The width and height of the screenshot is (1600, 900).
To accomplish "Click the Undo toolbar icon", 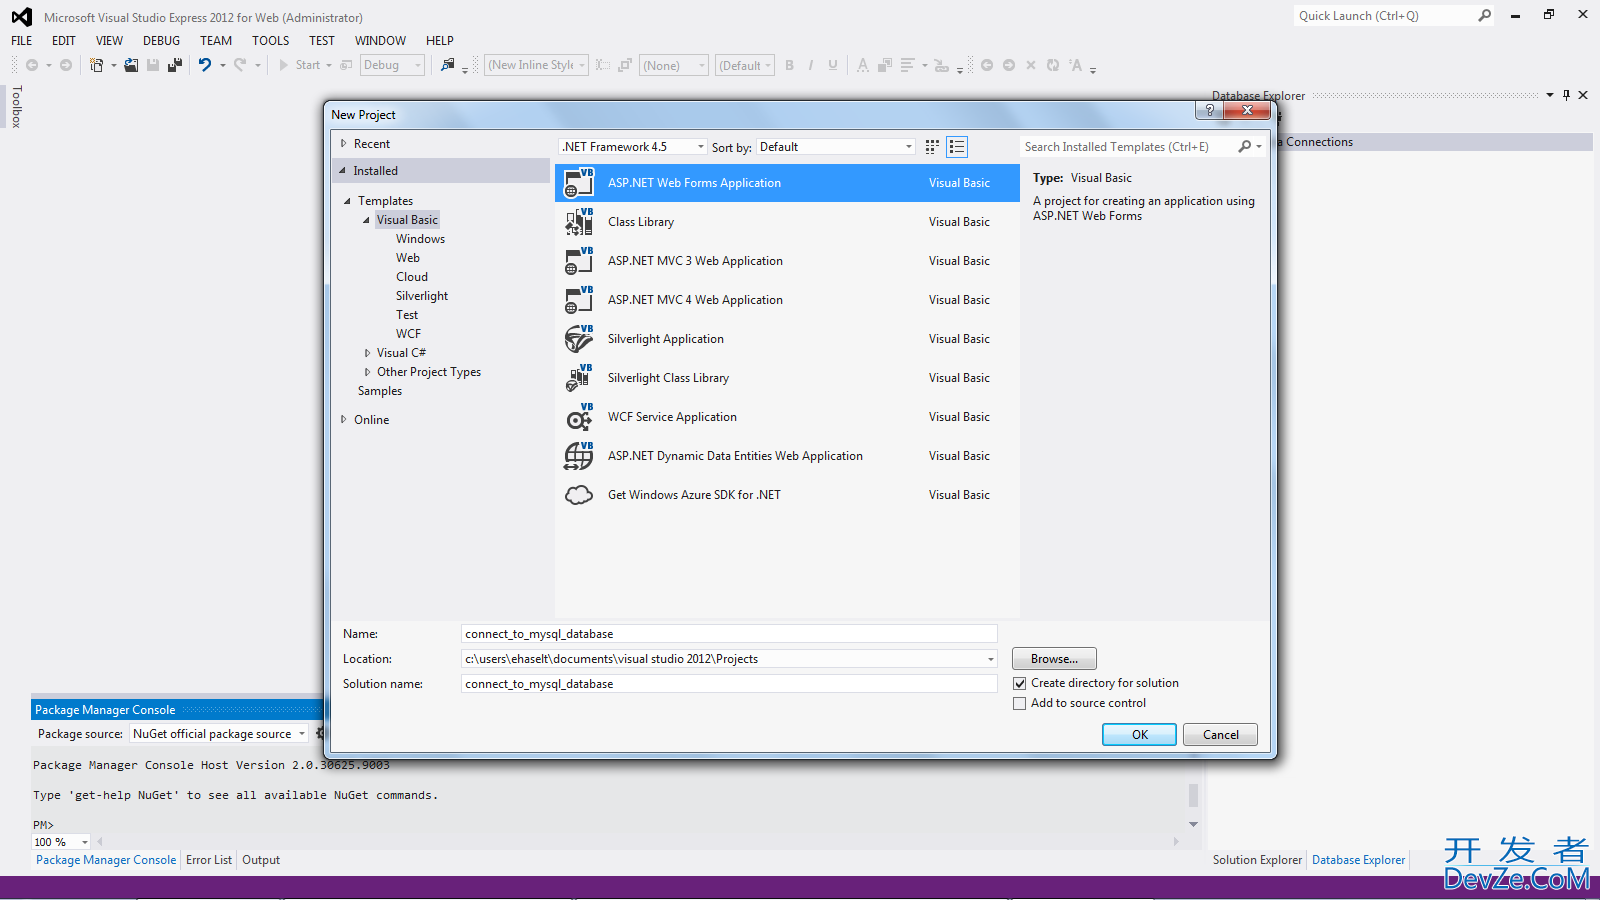I will 205,65.
